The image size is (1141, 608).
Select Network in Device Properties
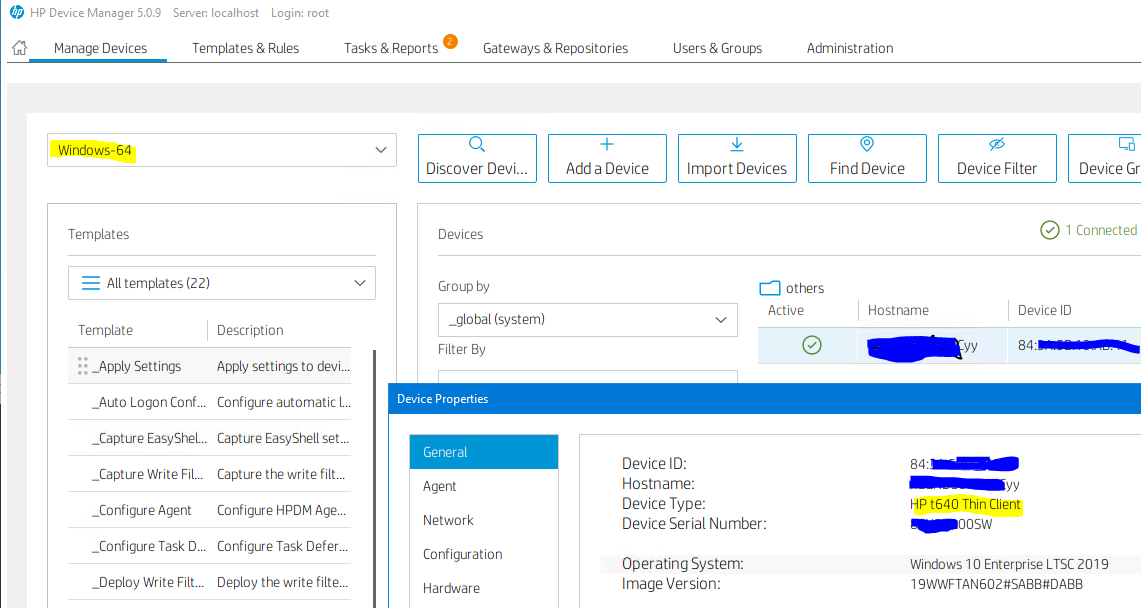(x=484, y=520)
